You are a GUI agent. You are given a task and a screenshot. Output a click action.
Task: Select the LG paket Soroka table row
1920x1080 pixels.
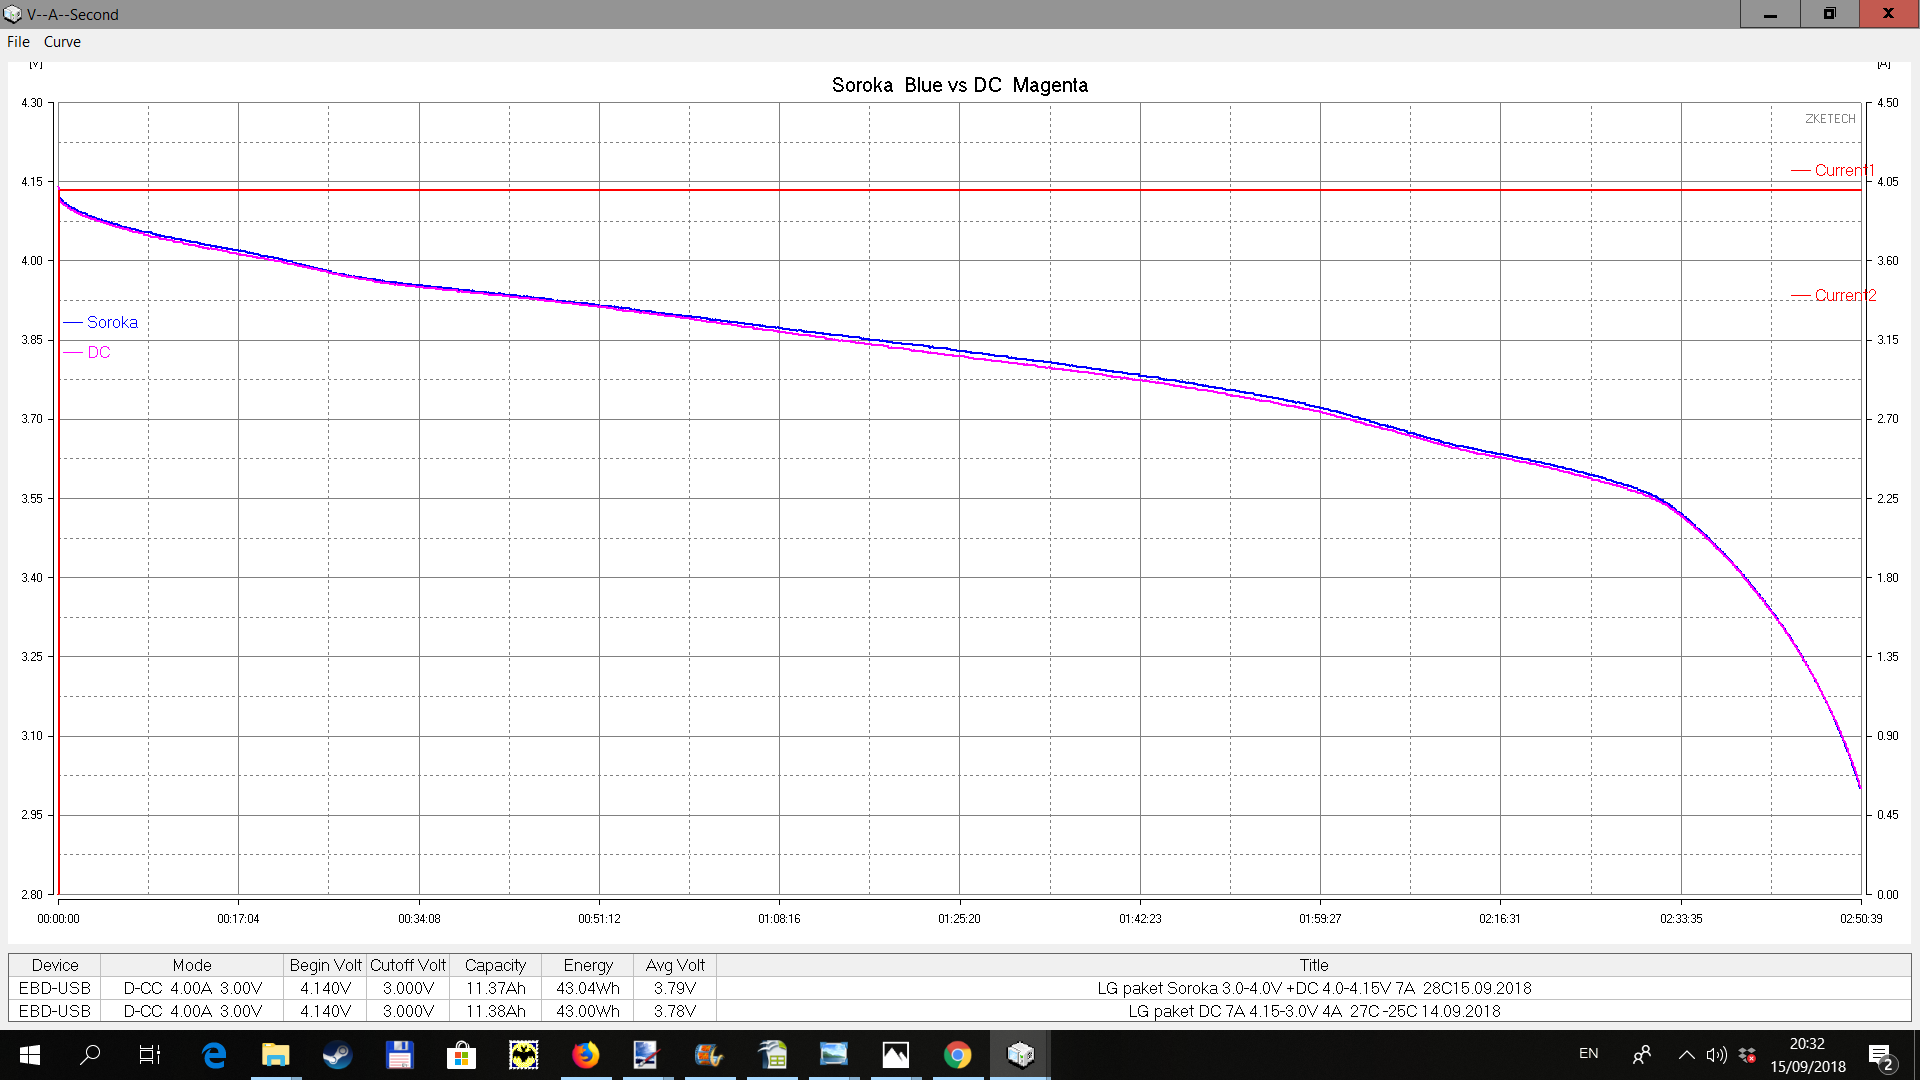[x=1313, y=988]
